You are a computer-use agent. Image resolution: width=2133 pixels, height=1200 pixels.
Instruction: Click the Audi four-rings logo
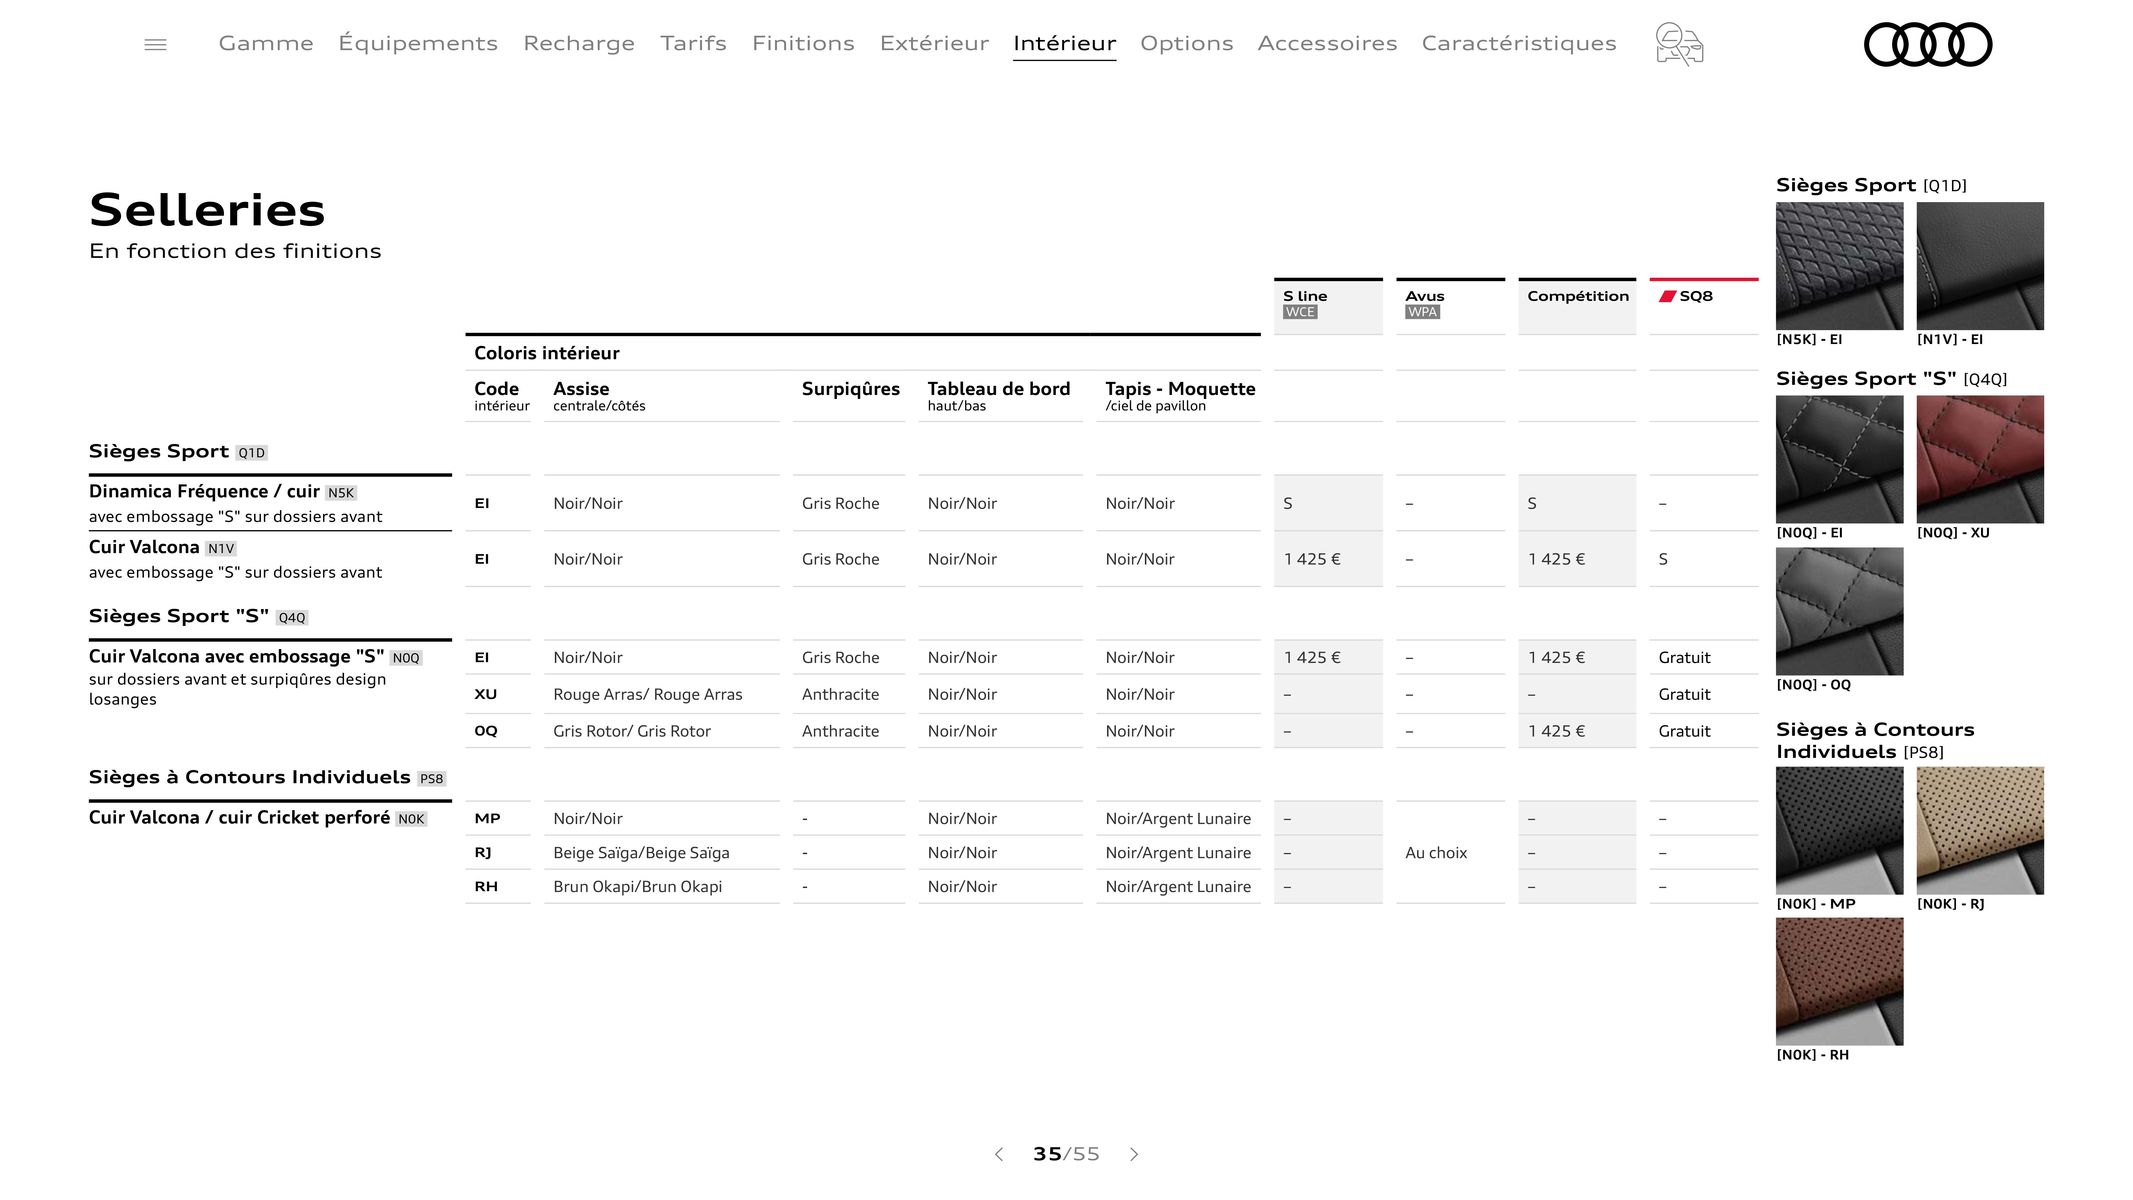pyautogui.click(x=1928, y=44)
